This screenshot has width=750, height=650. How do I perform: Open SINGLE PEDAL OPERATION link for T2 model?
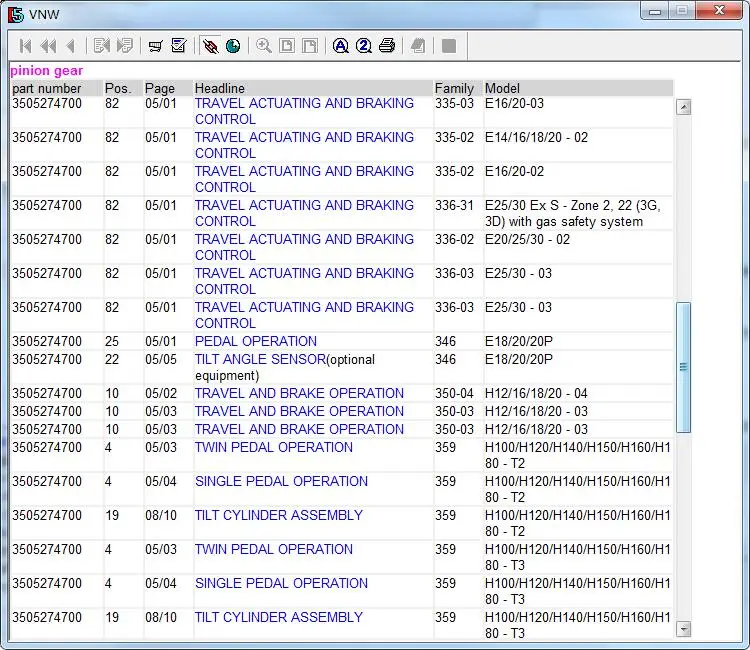(x=281, y=481)
